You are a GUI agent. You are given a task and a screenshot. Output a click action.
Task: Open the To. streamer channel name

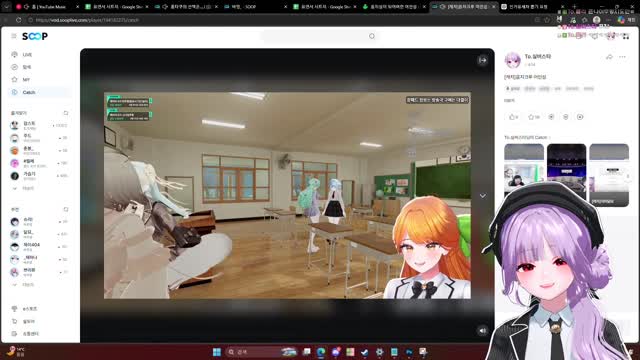click(538, 57)
